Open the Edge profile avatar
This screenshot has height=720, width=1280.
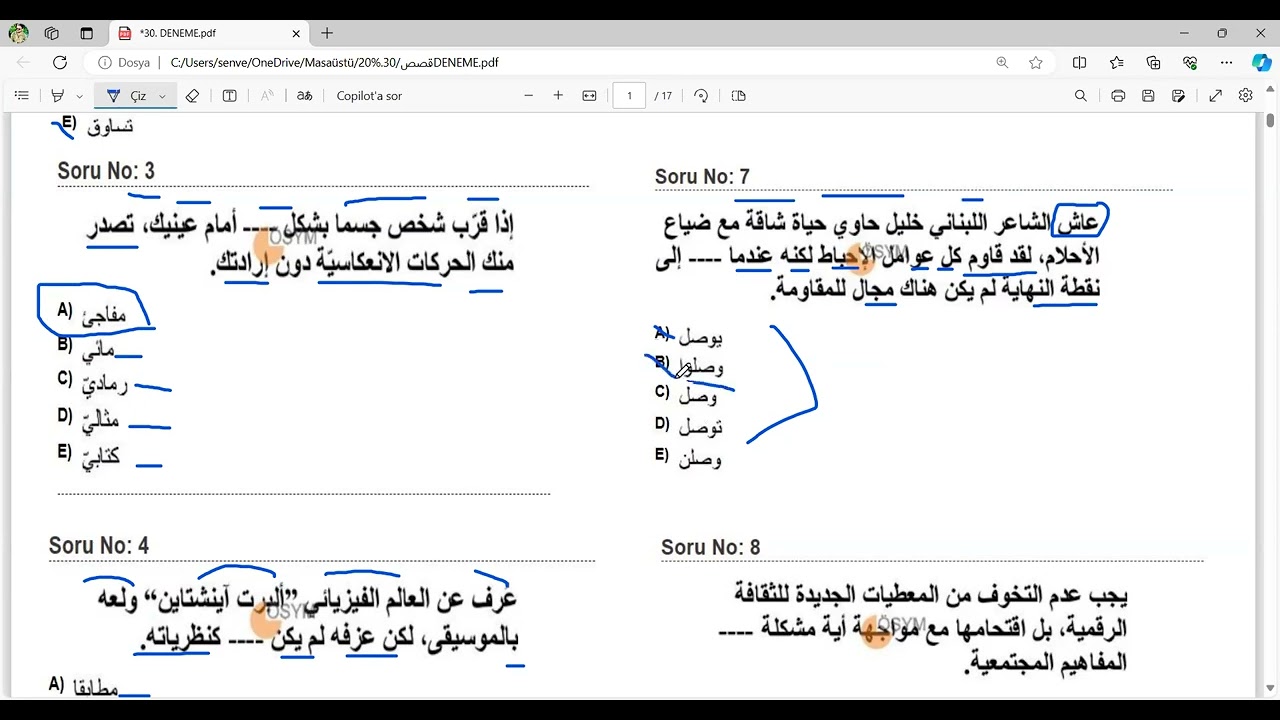click(x=19, y=33)
